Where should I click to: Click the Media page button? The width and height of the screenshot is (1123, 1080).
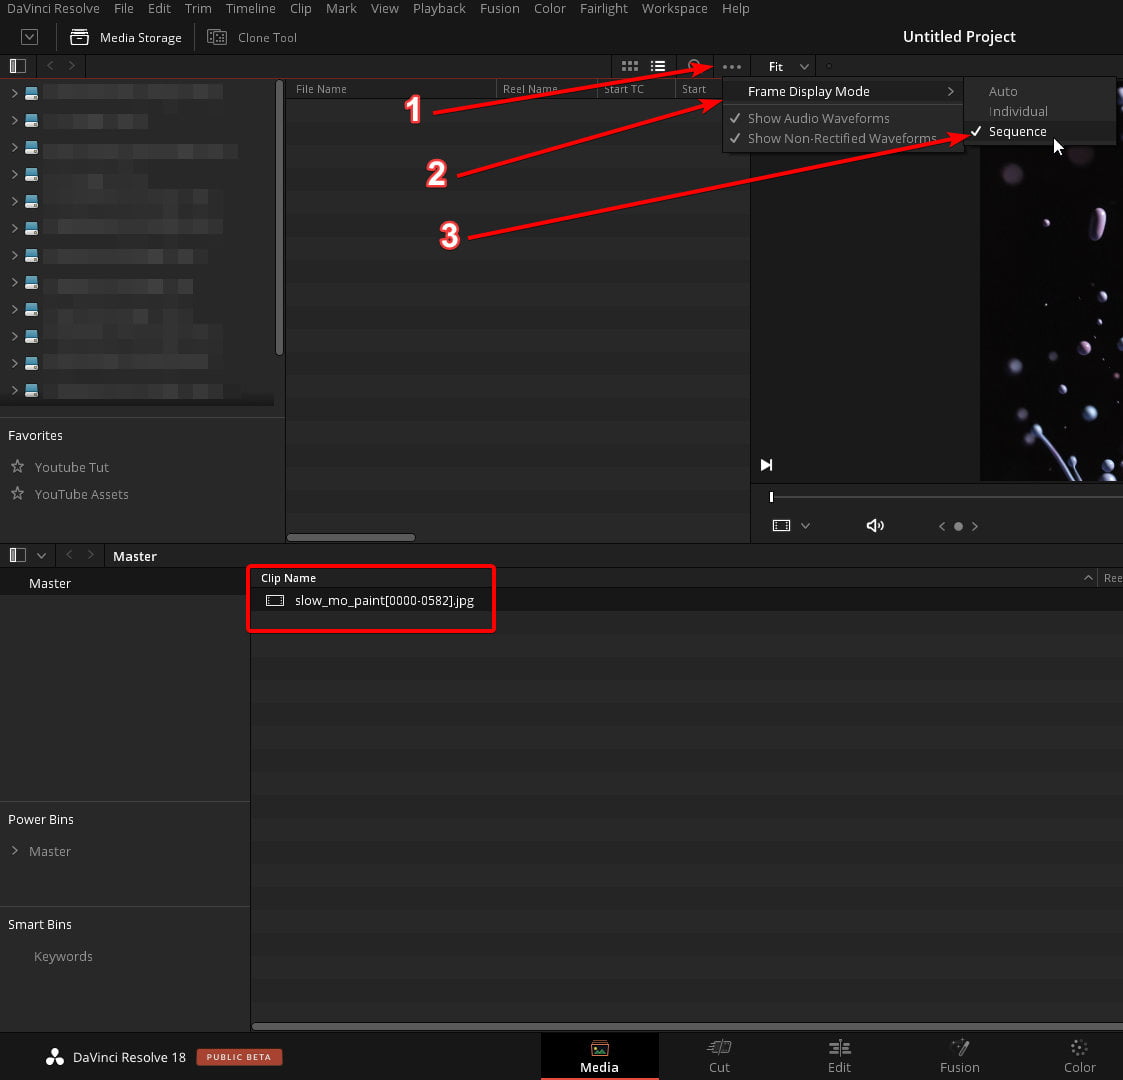coord(599,1056)
